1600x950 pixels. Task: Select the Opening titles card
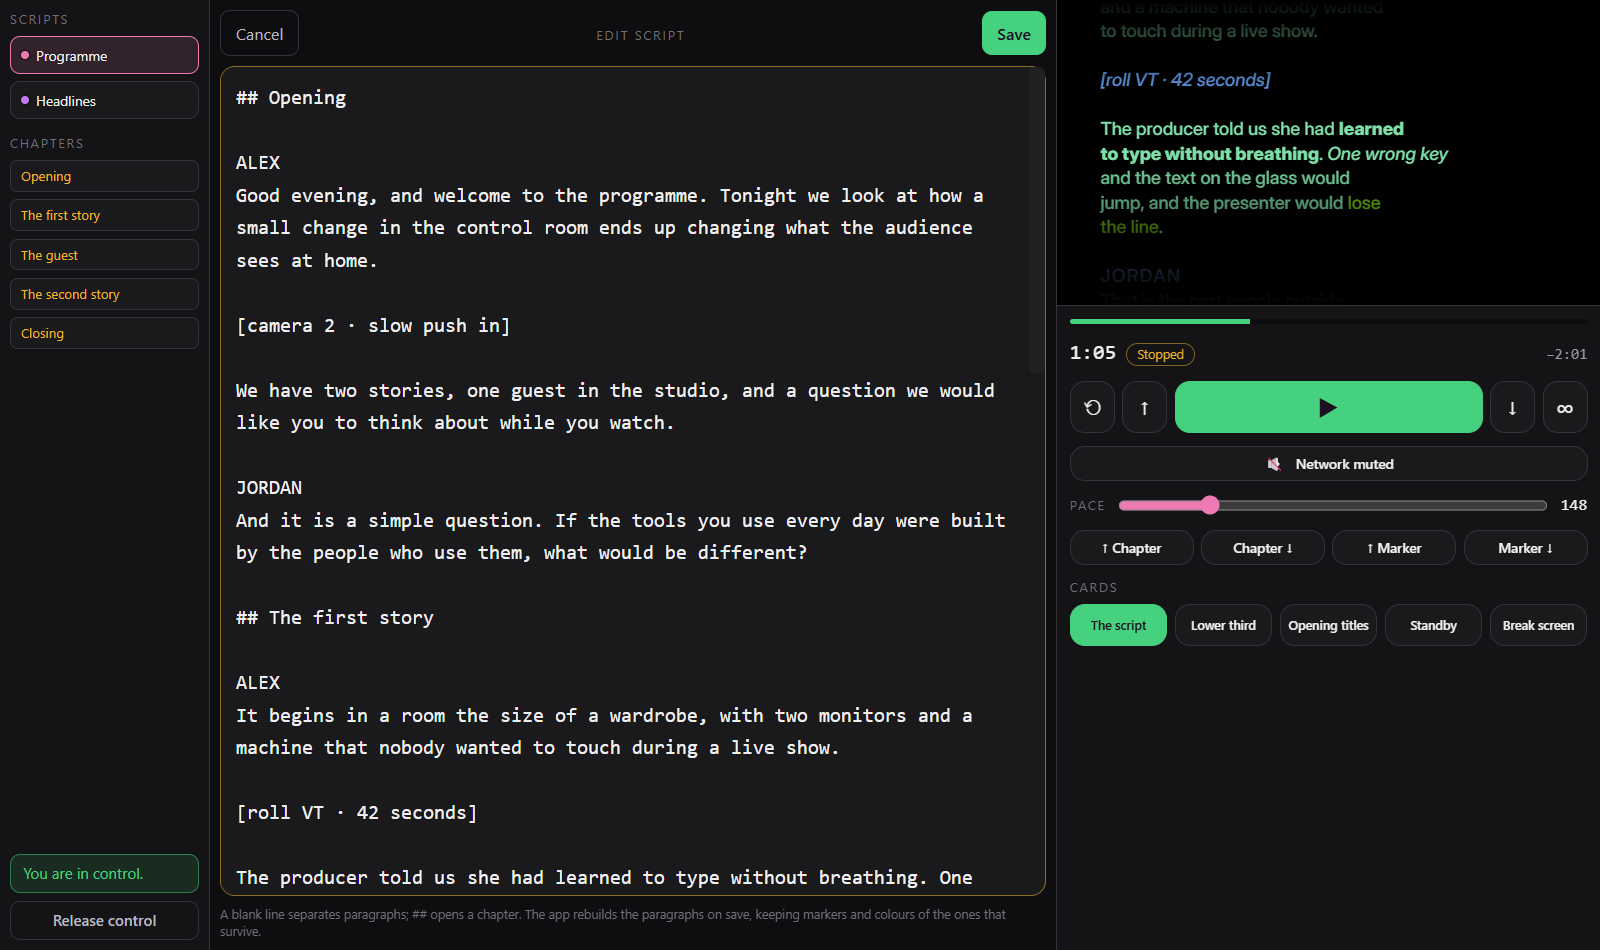point(1328,625)
